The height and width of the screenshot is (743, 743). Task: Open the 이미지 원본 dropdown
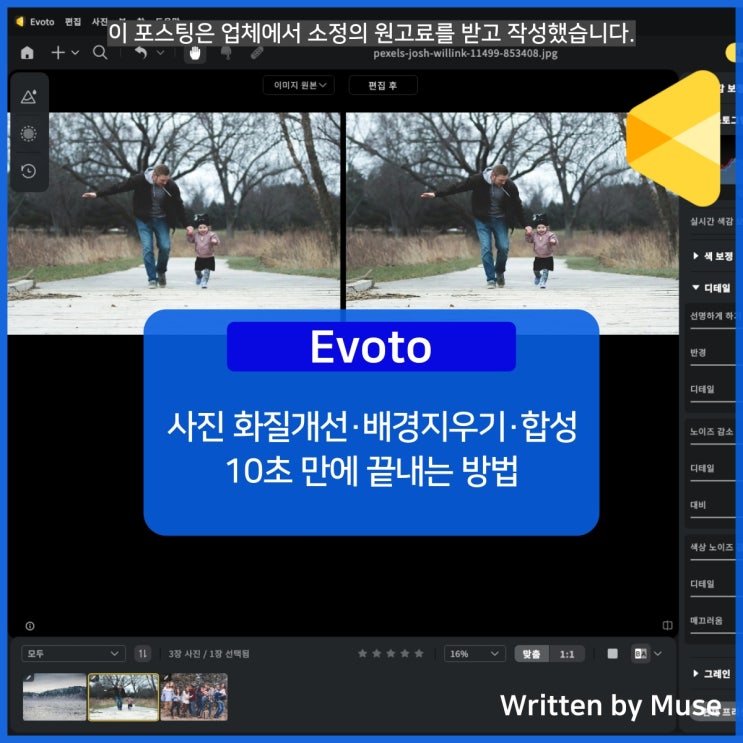pyautogui.click(x=299, y=85)
